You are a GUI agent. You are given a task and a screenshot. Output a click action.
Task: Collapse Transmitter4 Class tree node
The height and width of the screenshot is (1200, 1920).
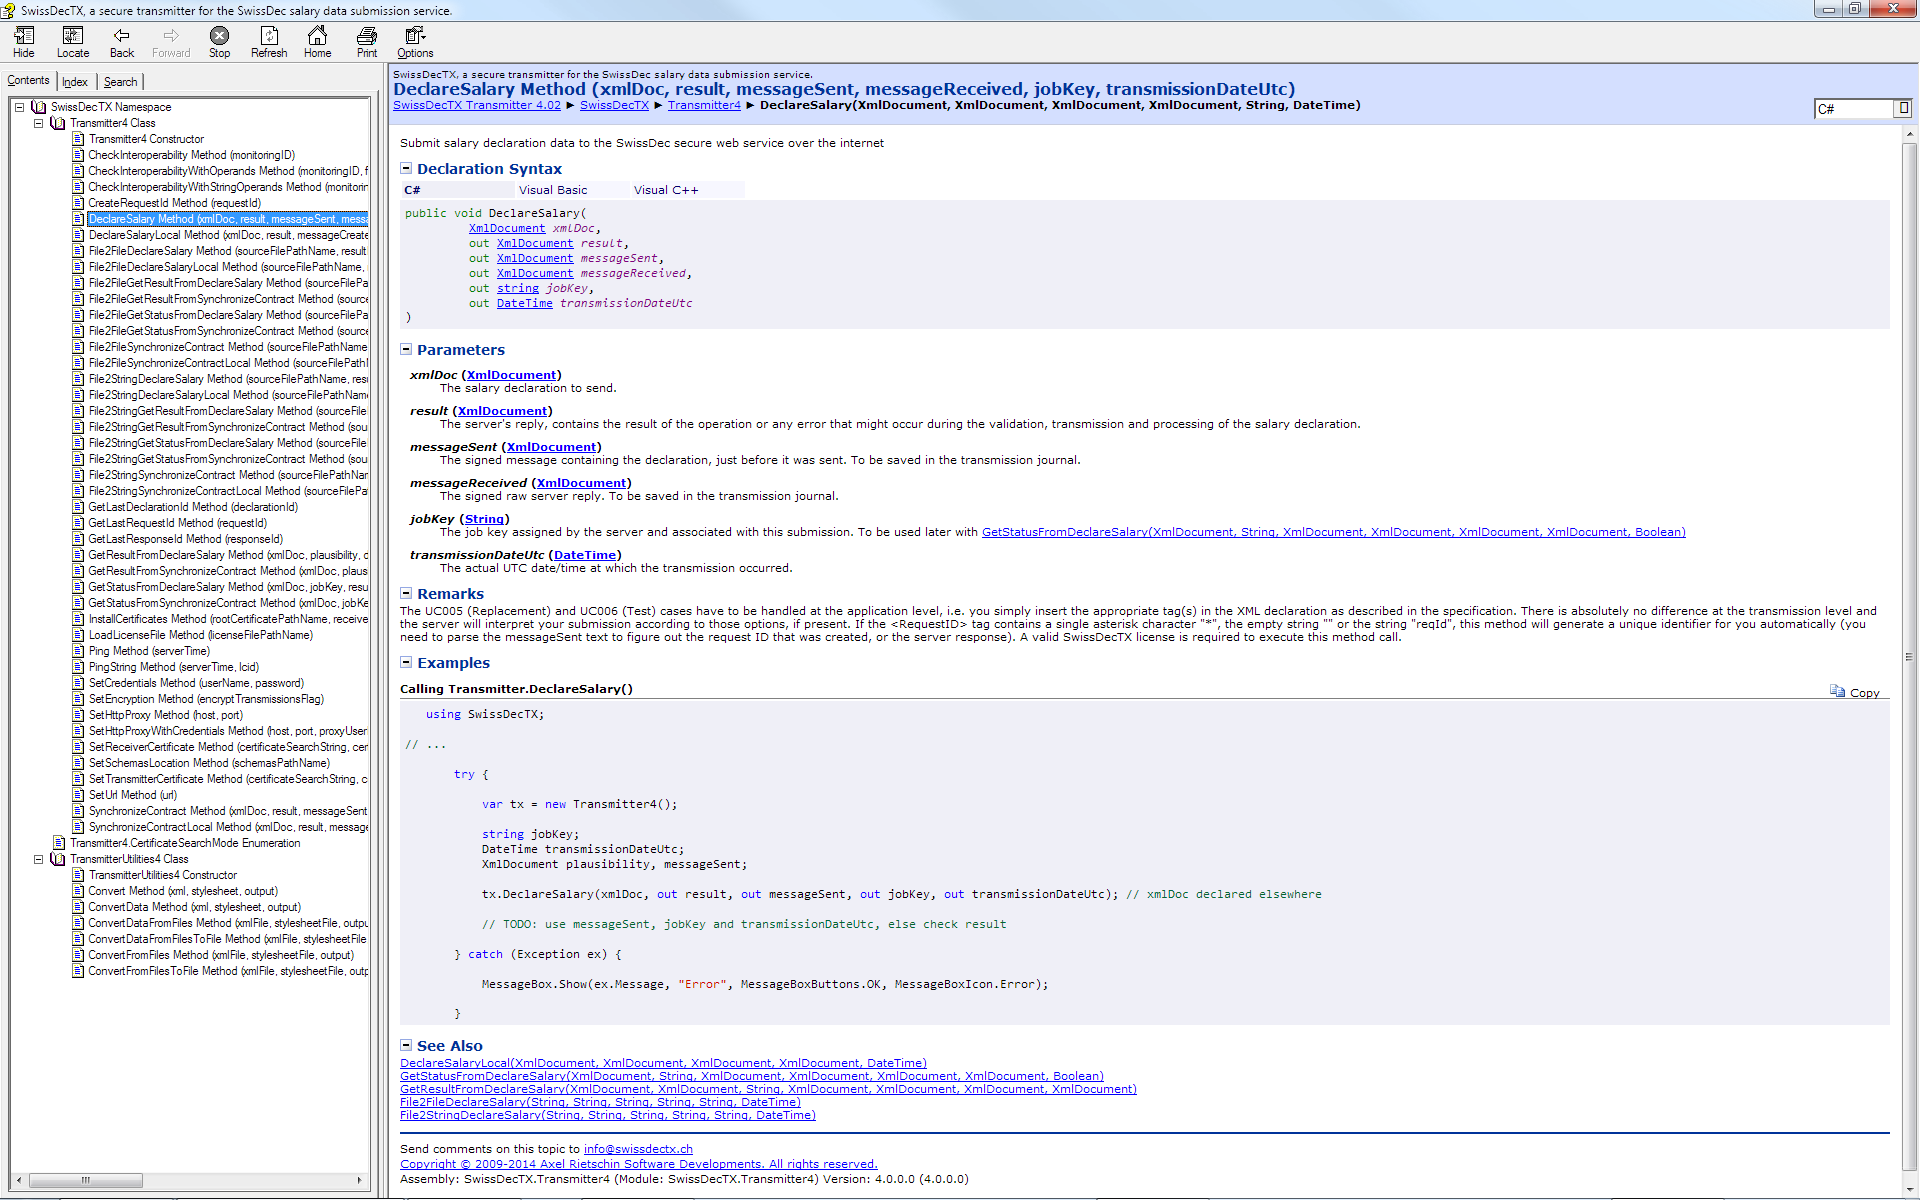(x=39, y=123)
